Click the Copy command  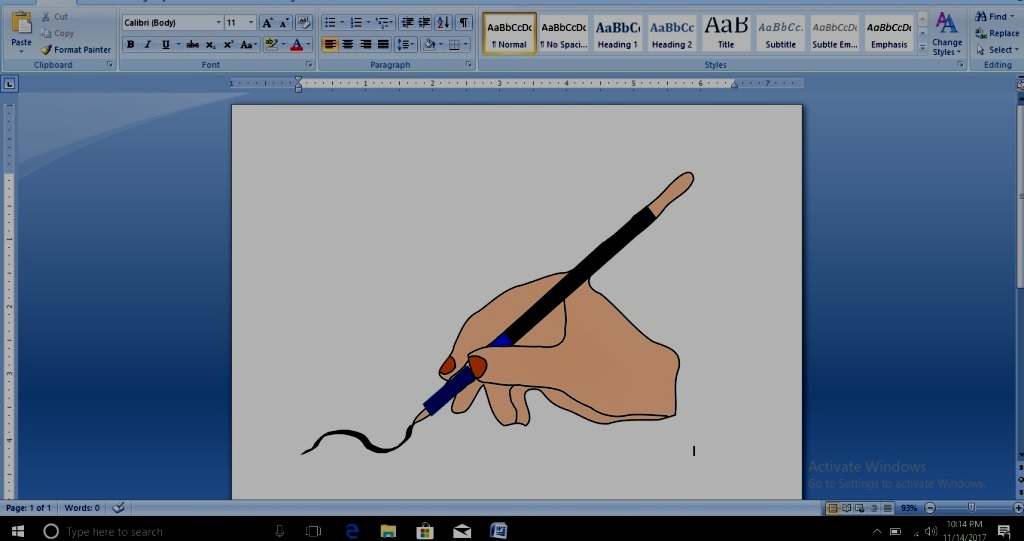click(x=57, y=33)
